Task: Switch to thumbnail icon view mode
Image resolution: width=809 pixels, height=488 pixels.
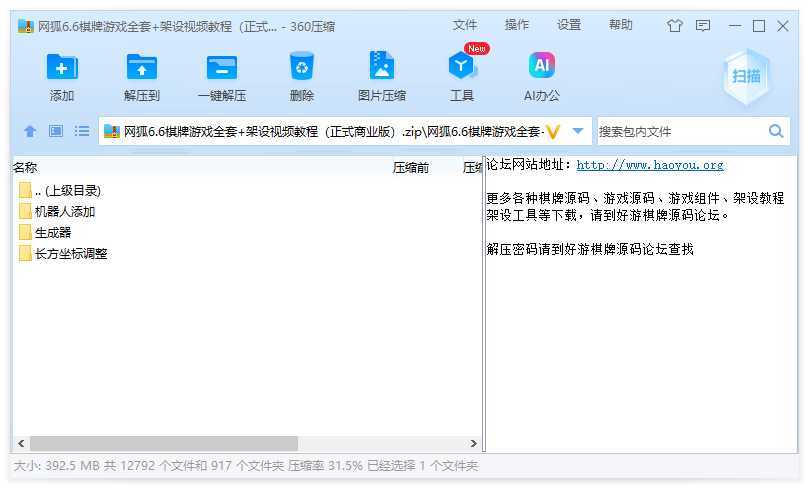Action: coord(56,131)
